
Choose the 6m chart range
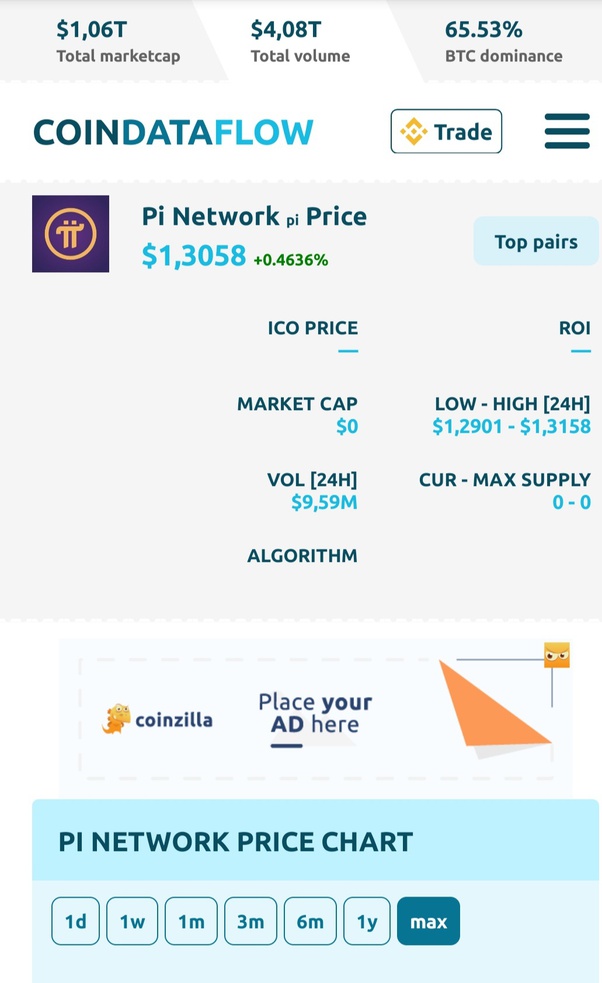coord(310,921)
